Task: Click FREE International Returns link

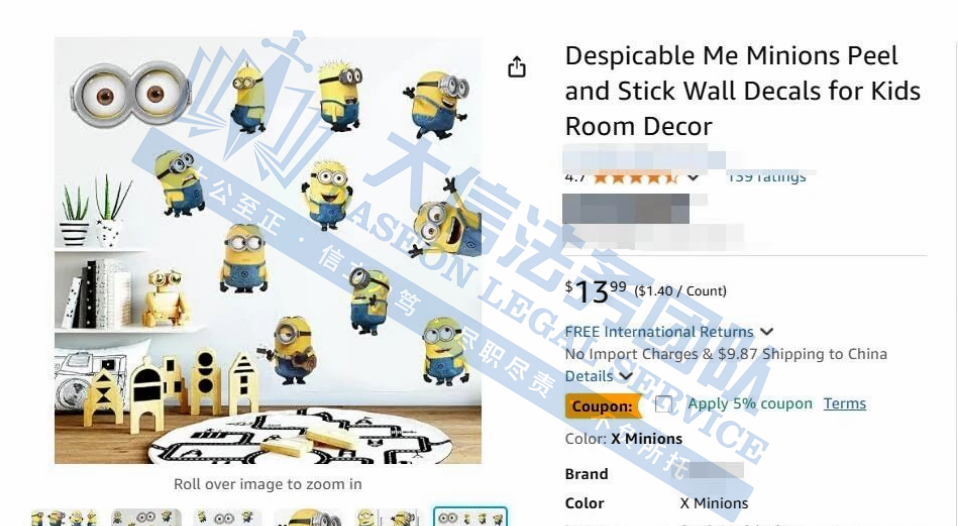Action: (659, 332)
